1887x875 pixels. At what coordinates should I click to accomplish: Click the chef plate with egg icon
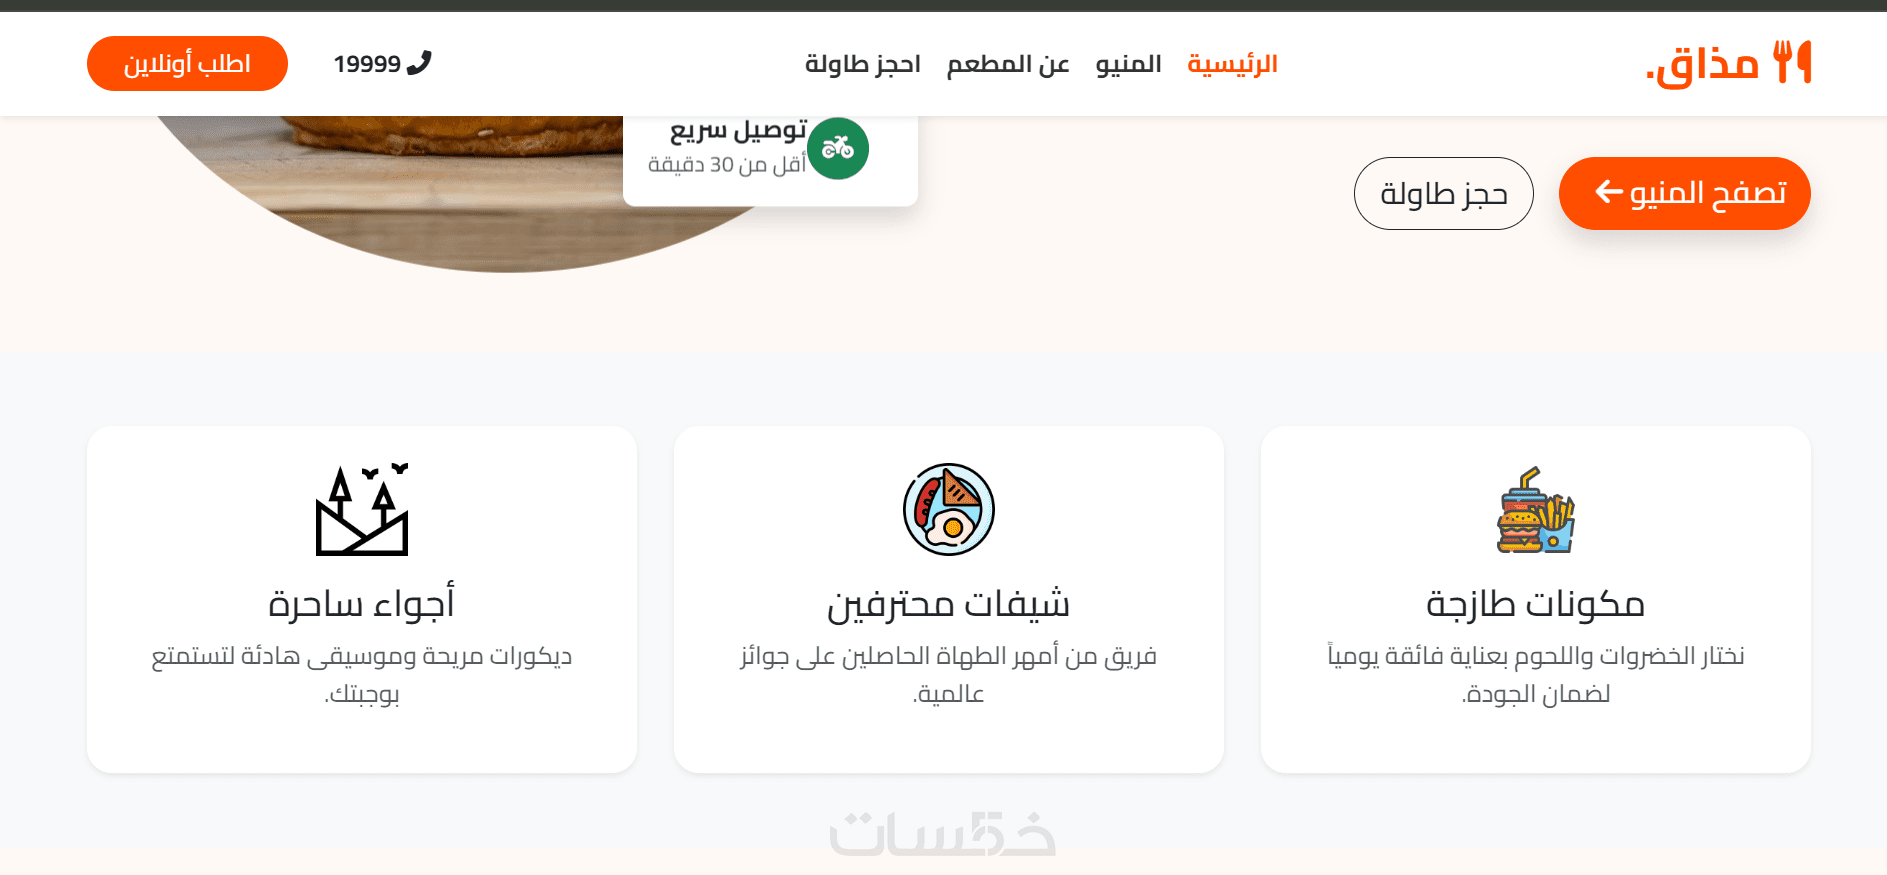949,509
